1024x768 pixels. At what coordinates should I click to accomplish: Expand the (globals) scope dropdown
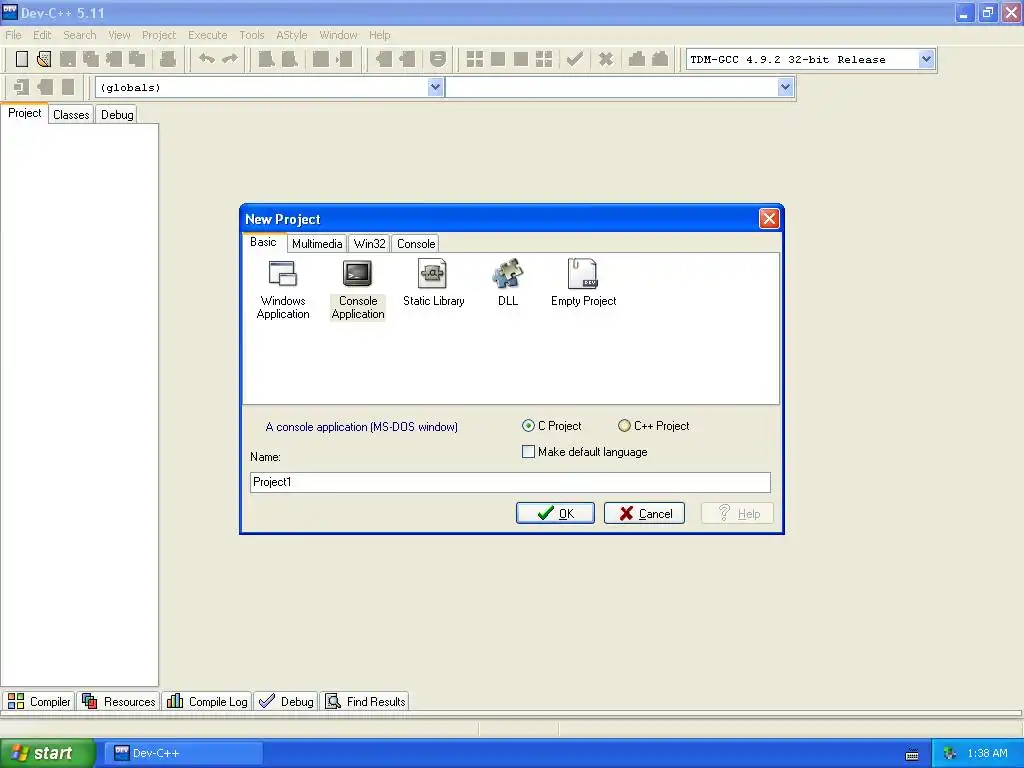click(436, 87)
